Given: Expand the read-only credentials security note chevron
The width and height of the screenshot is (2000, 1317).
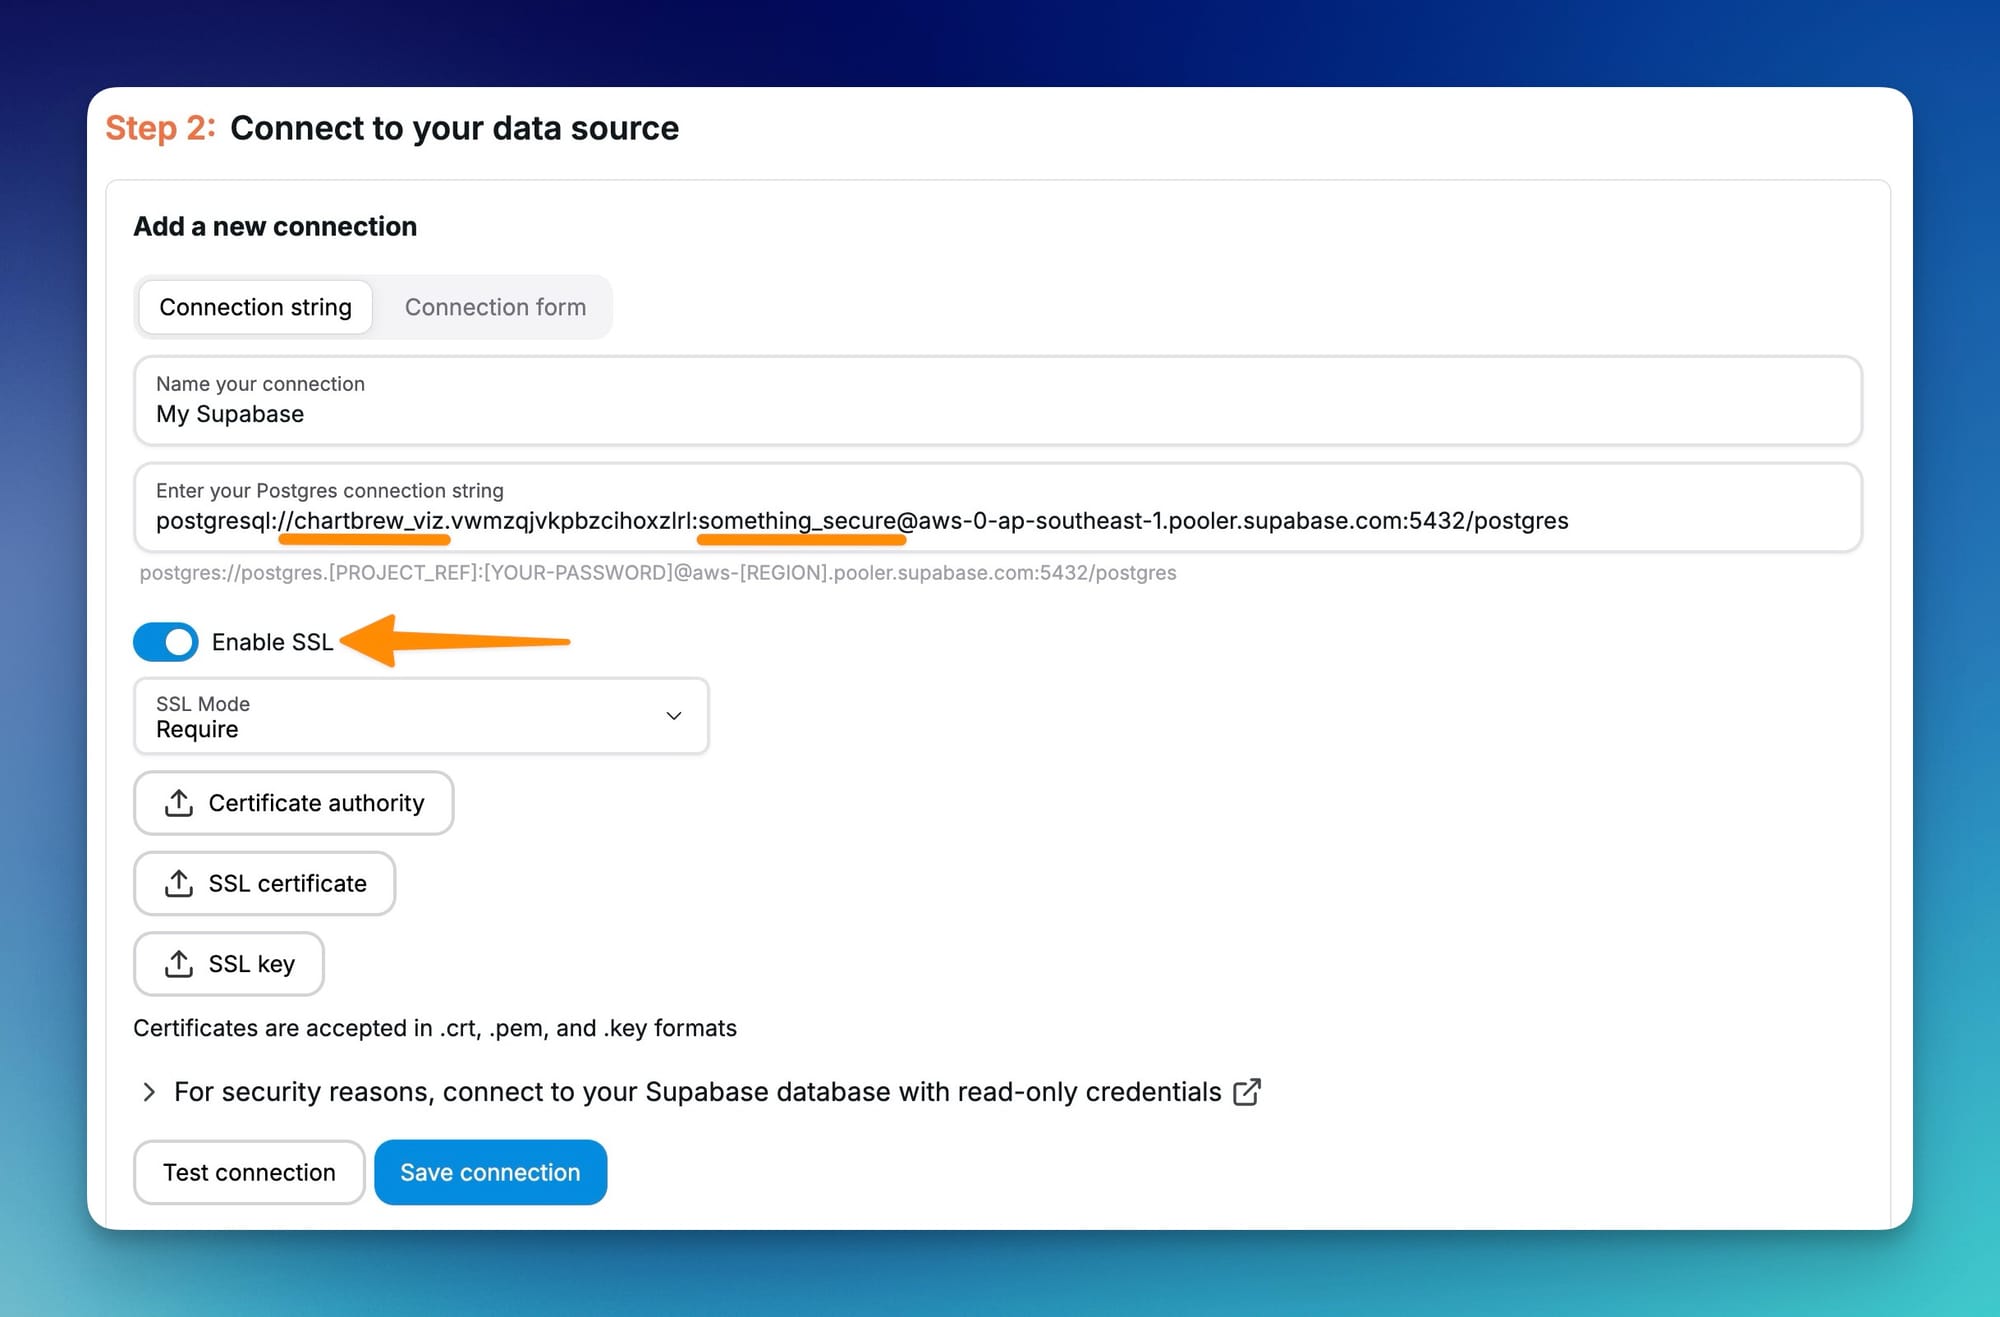Looking at the screenshot, I should (149, 1092).
